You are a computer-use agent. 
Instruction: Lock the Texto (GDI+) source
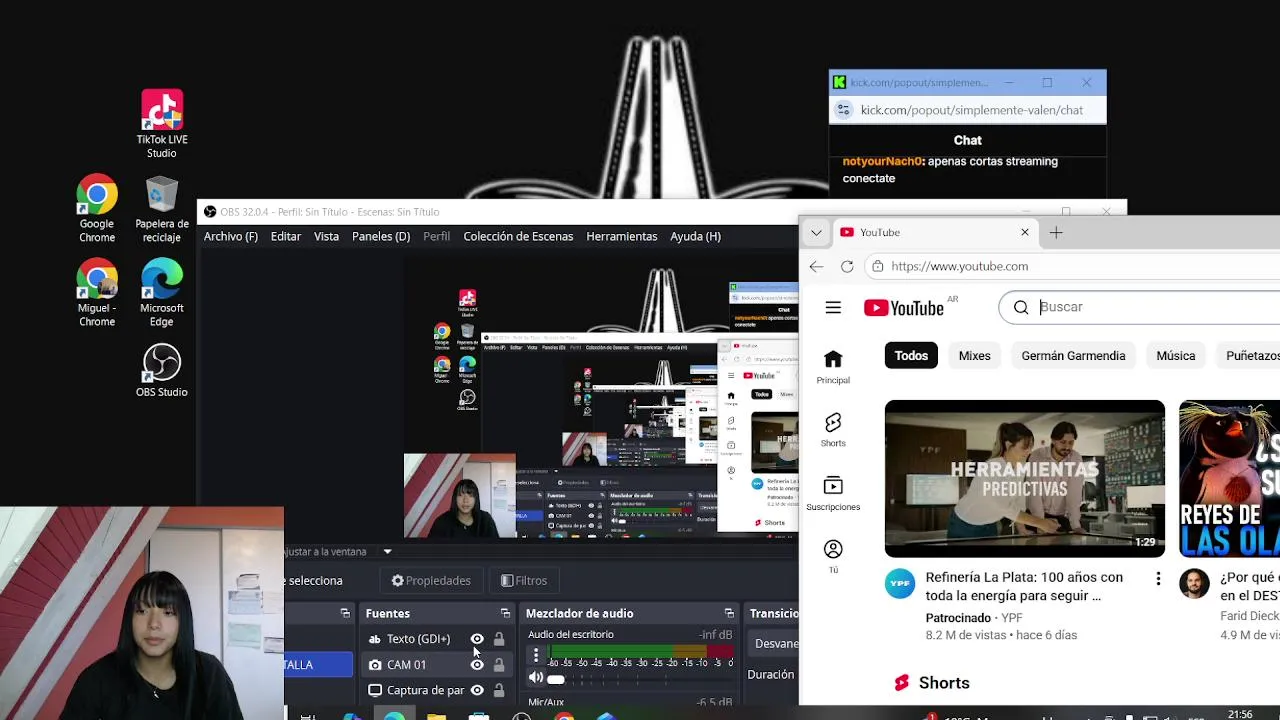point(499,639)
